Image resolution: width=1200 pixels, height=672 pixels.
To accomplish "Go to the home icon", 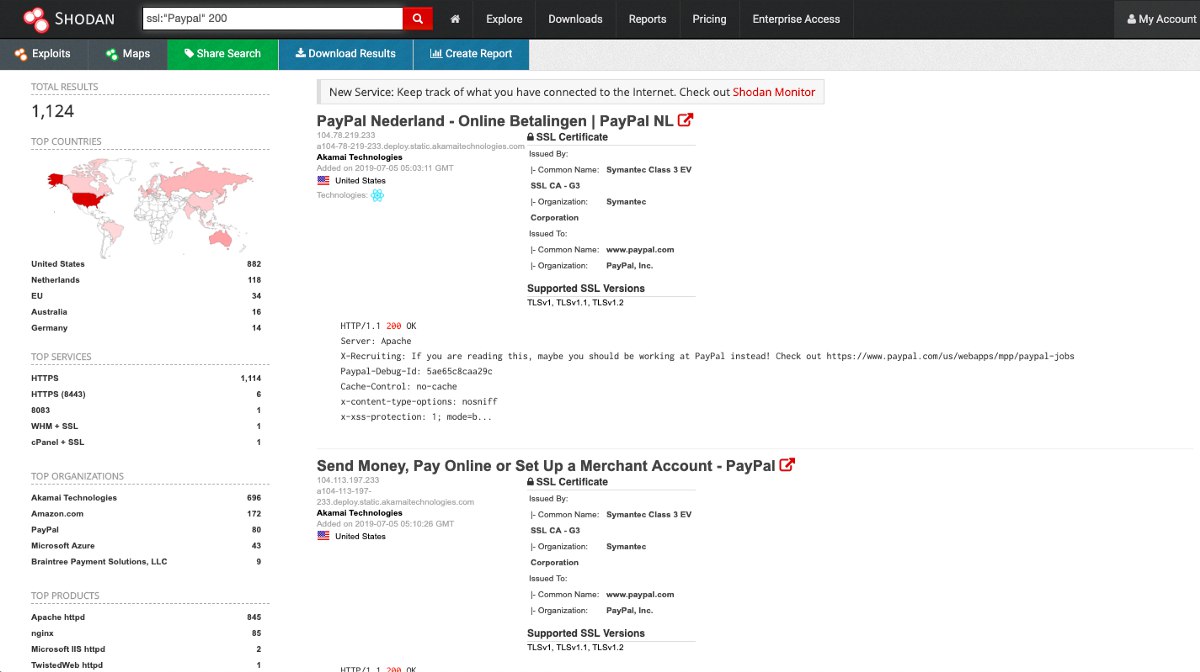I will point(455,19).
